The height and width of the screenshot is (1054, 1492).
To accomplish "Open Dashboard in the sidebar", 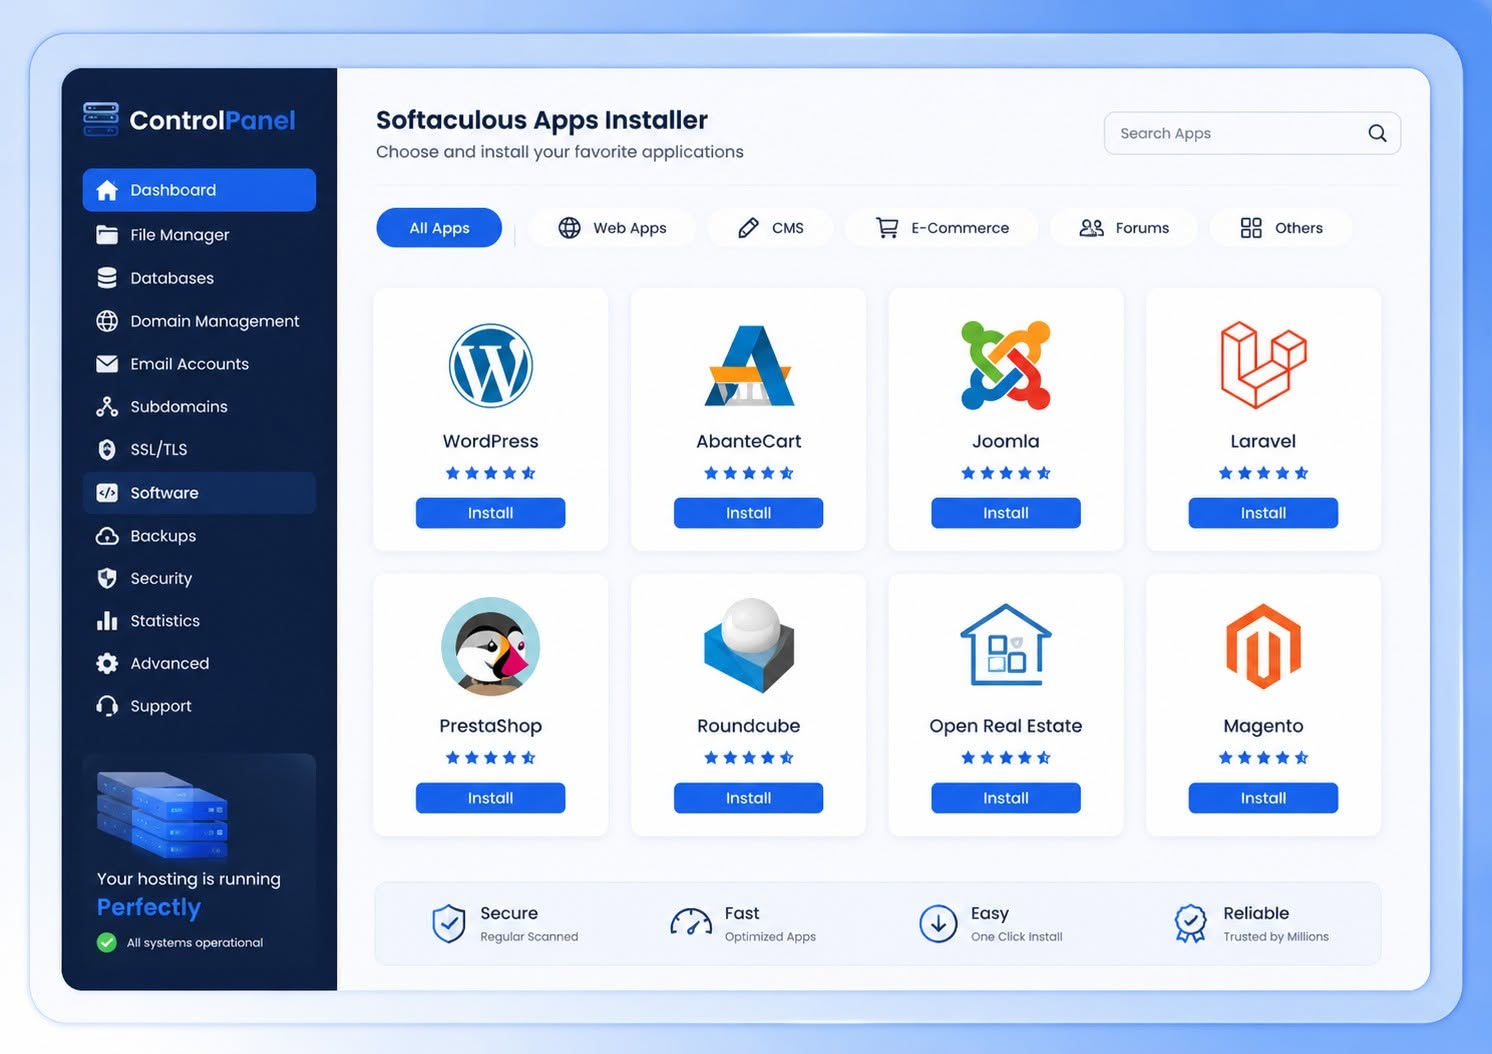I will coord(199,190).
